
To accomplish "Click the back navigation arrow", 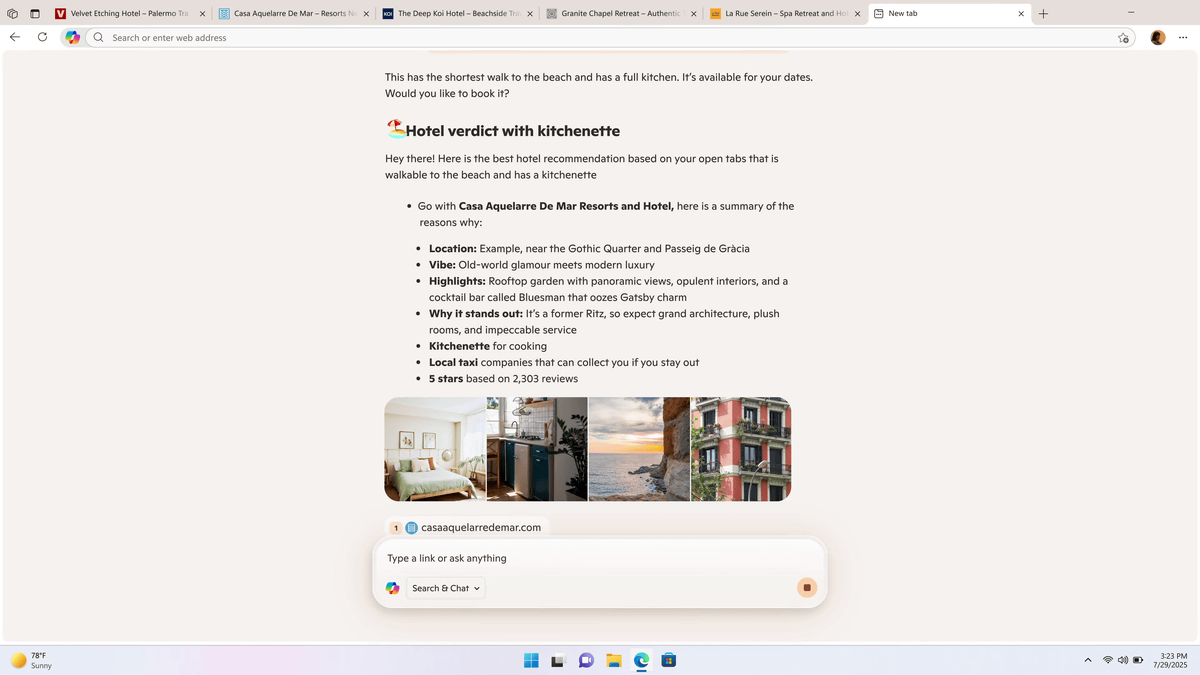I will coord(14,37).
